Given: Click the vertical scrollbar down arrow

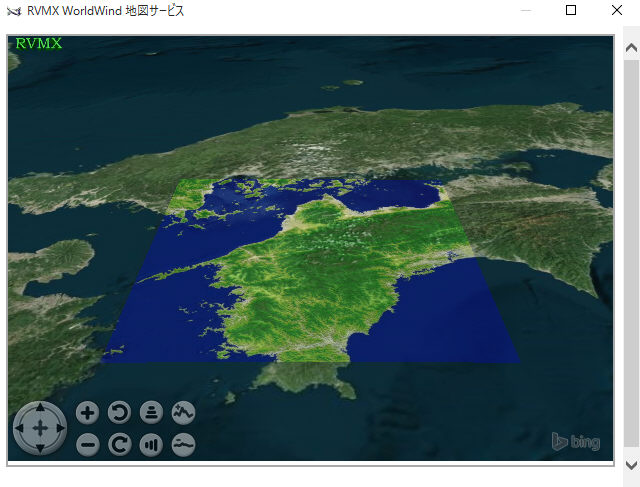Looking at the screenshot, I should (631, 465).
